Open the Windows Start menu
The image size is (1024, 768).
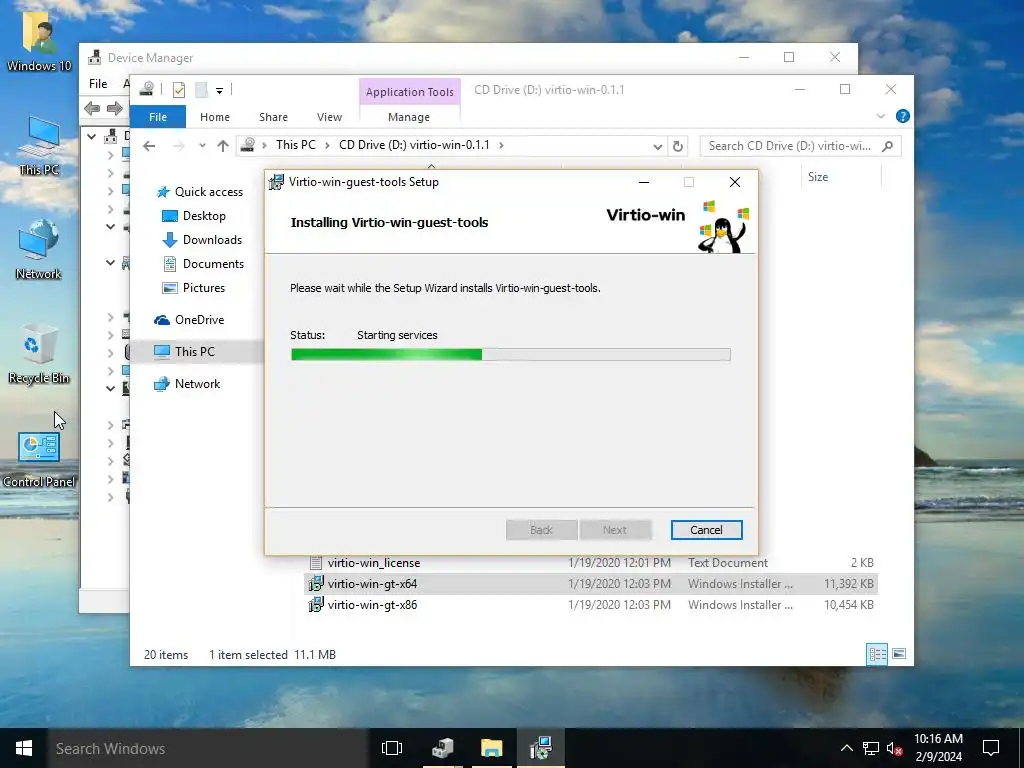tap(24, 748)
